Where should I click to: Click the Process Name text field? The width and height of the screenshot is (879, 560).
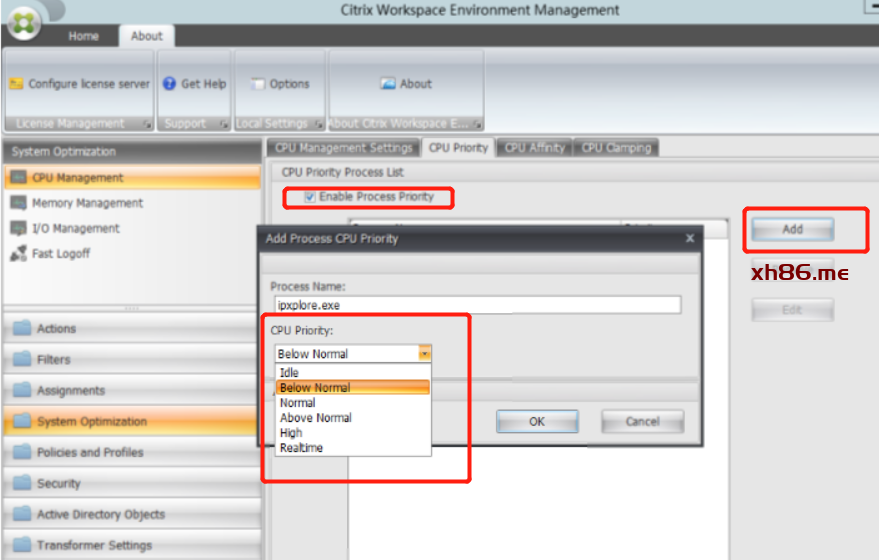click(x=477, y=305)
